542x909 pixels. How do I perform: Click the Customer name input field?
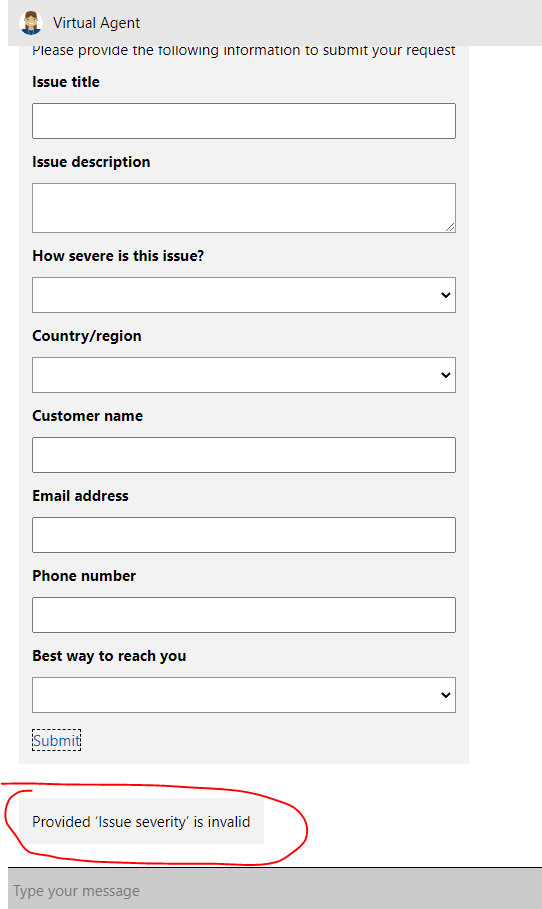(x=243, y=454)
